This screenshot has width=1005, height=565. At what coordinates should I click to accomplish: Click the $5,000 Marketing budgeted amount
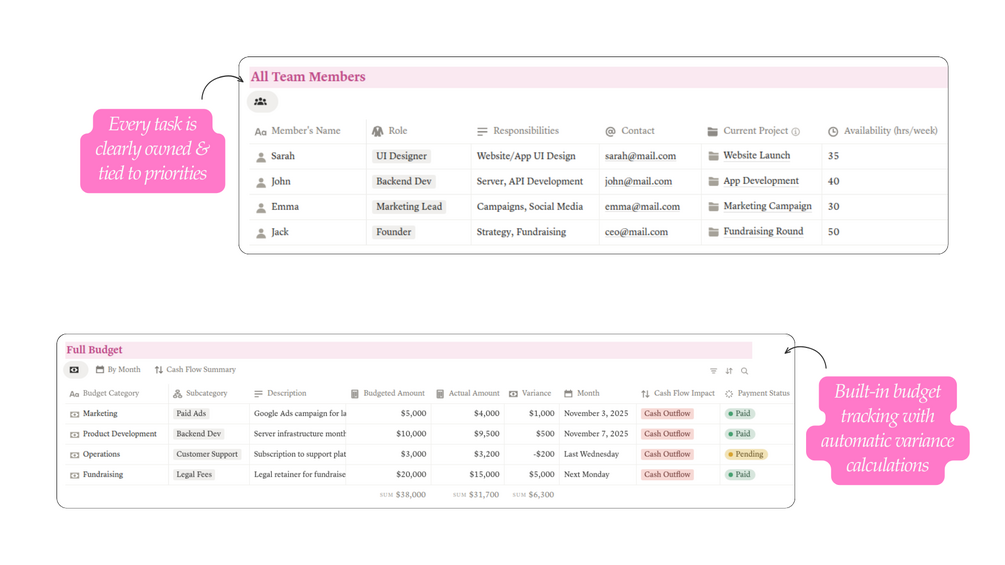[x=413, y=414]
